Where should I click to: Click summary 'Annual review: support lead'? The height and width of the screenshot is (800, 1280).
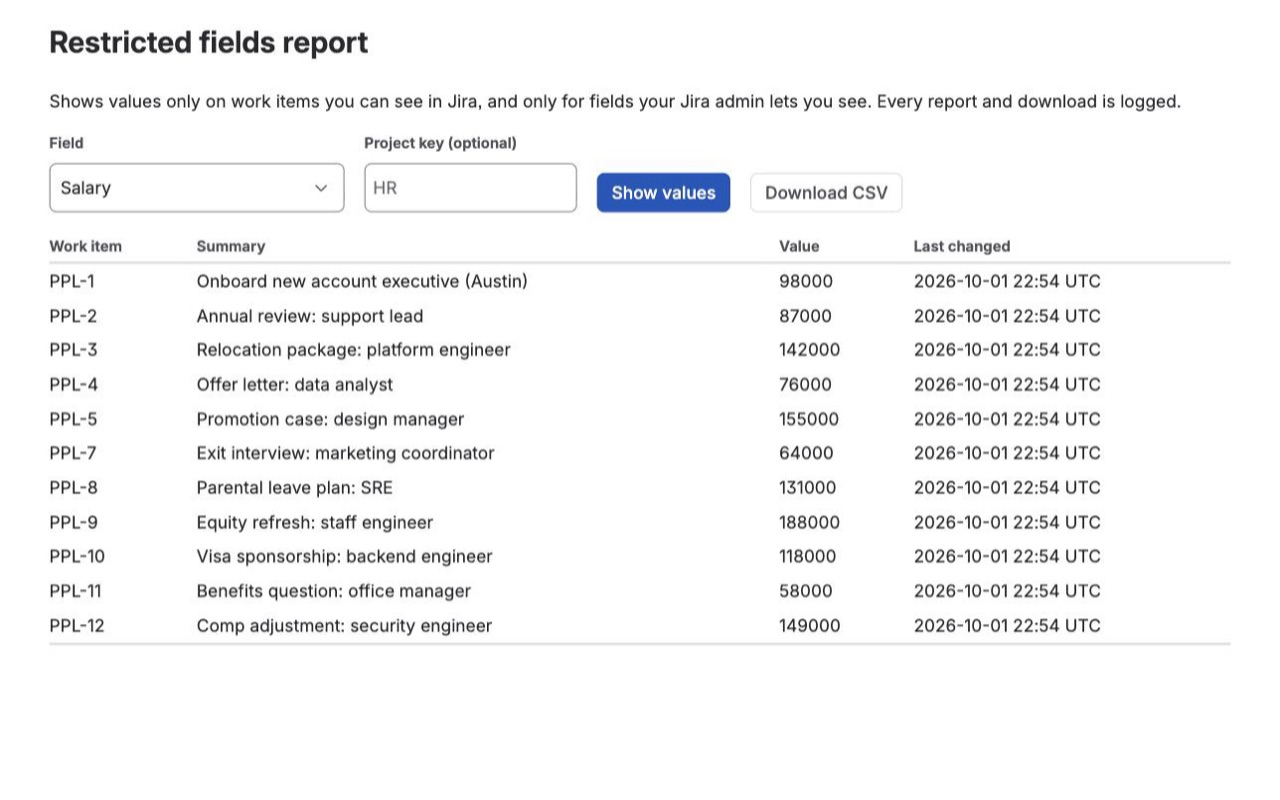pyautogui.click(x=310, y=316)
